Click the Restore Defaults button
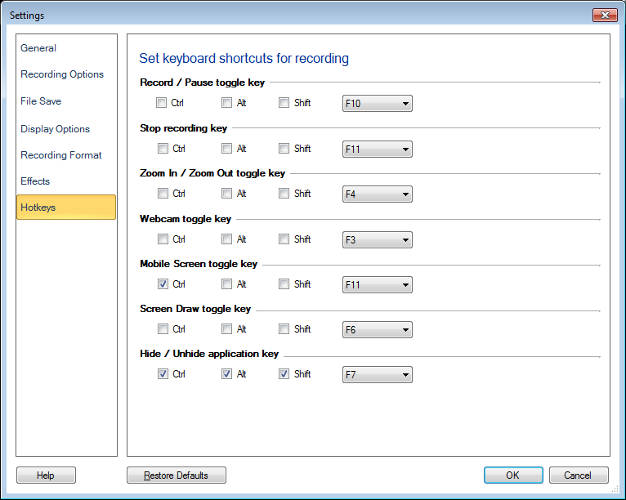 (176, 475)
